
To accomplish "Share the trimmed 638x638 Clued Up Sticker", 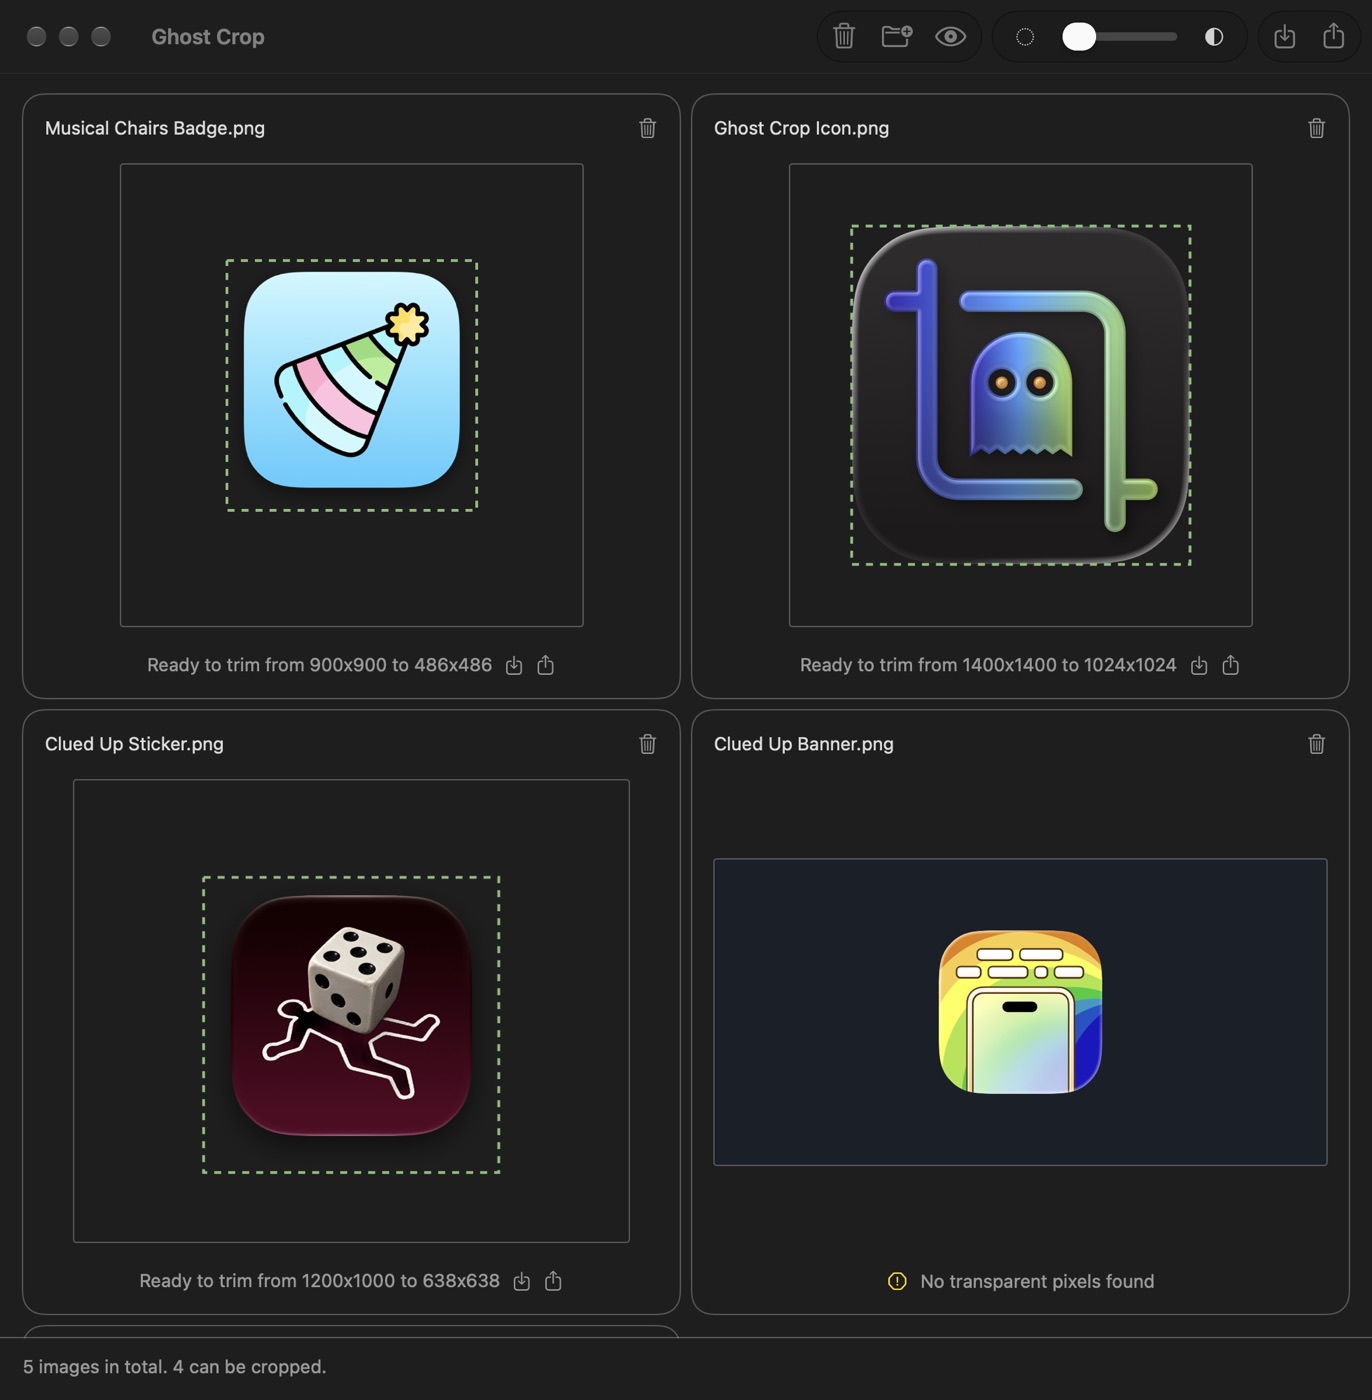I will 554,1281.
